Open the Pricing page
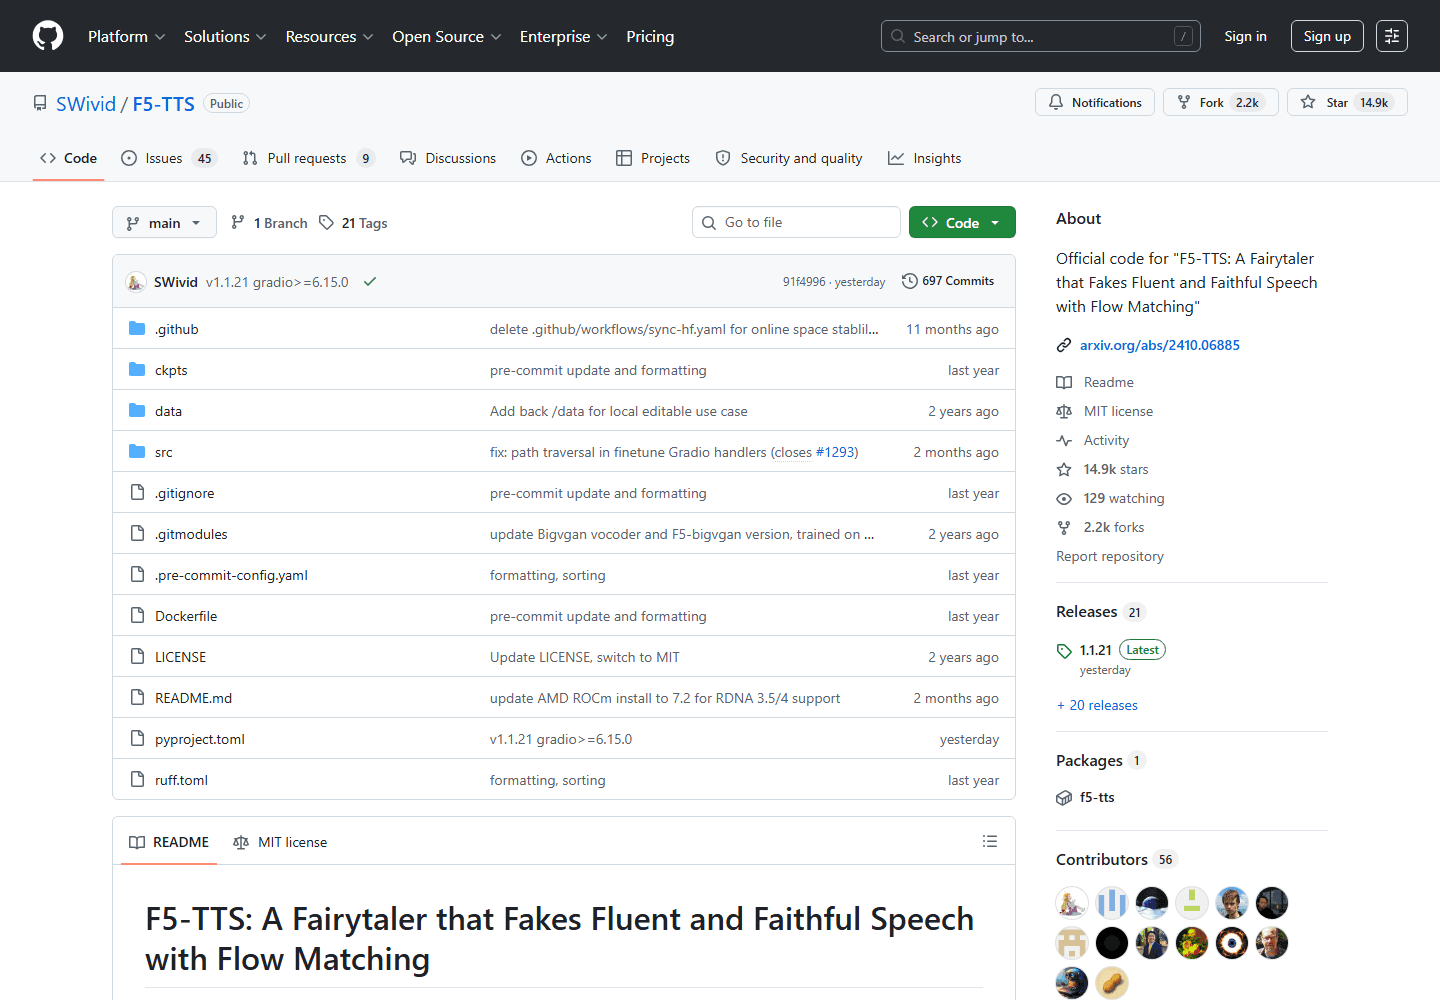The height and width of the screenshot is (1000, 1440). pyautogui.click(x=650, y=36)
